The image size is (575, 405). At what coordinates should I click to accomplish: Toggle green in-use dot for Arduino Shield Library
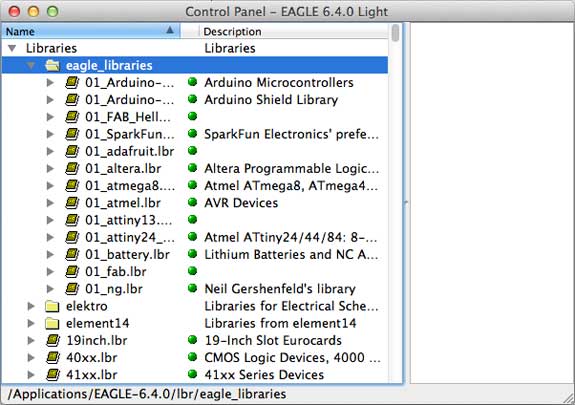[193, 99]
